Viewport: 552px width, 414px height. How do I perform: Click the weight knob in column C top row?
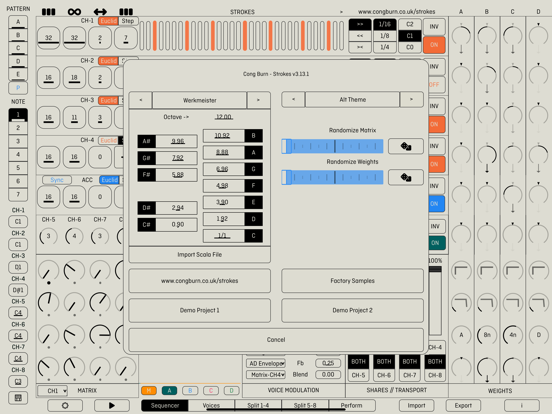coord(513,36)
